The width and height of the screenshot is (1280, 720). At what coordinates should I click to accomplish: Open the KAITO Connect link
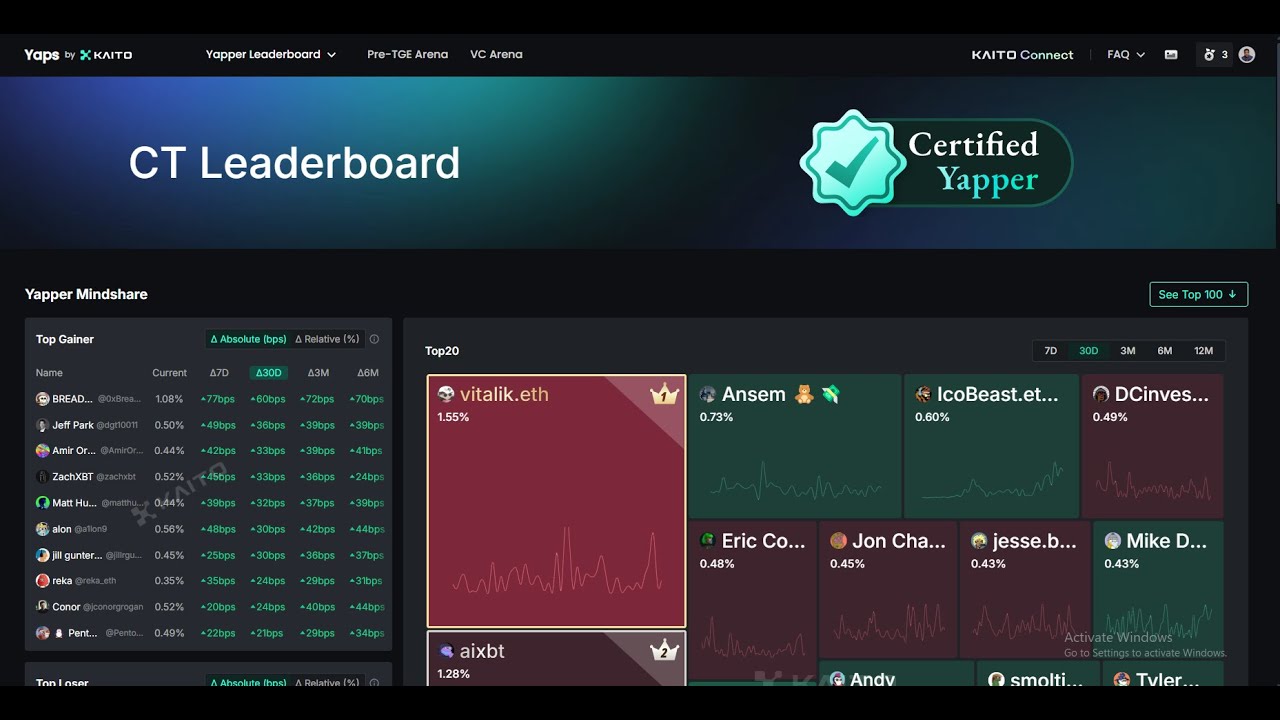coord(1022,55)
